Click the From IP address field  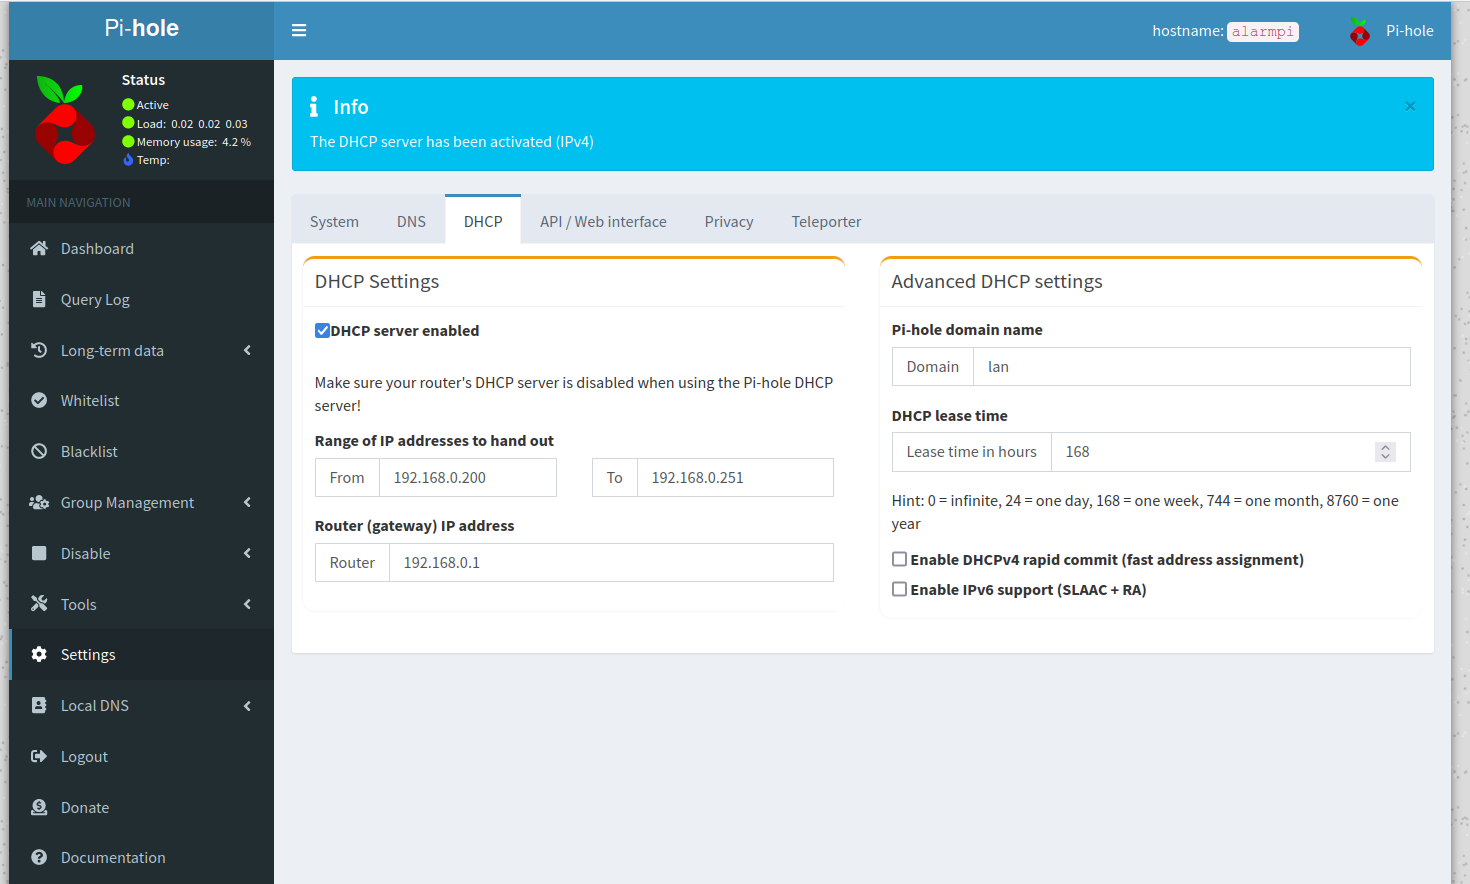467,477
